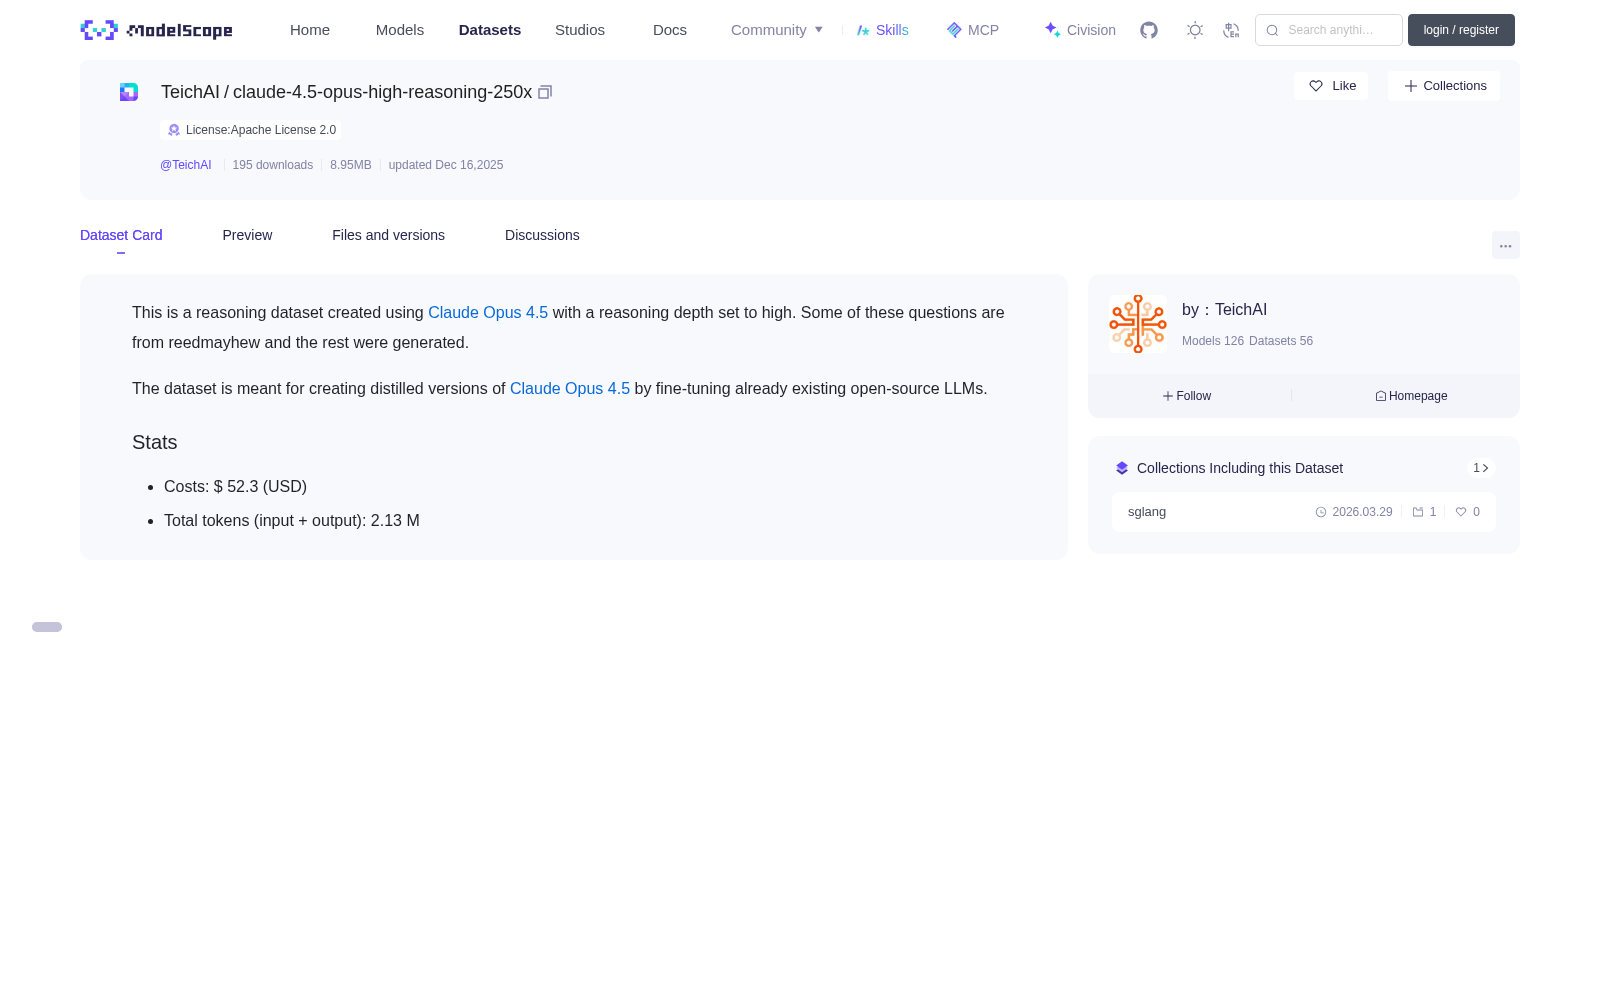Switch language with the translate icon
Viewport: 1600px width, 1000px height.
1232,30
